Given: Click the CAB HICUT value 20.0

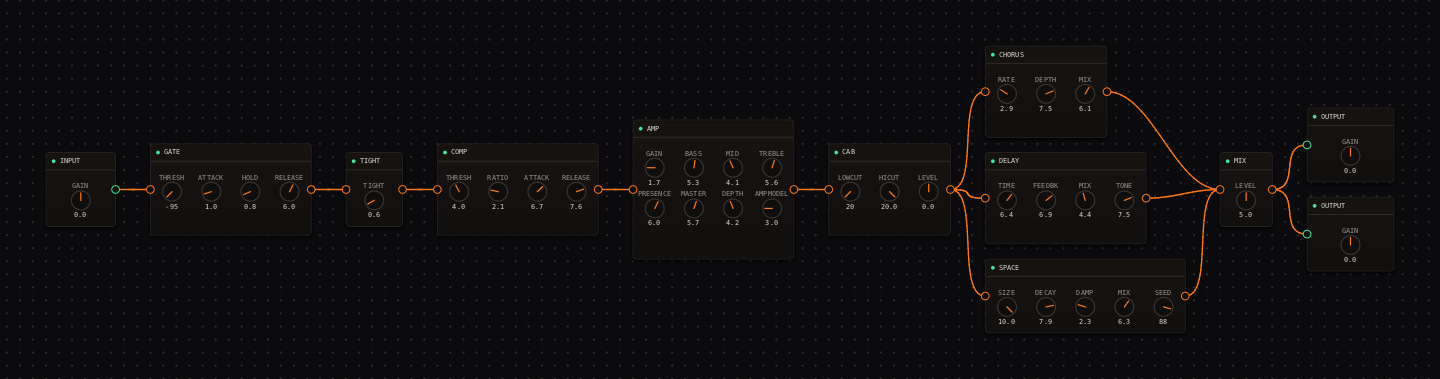Looking at the screenshot, I should (889, 207).
